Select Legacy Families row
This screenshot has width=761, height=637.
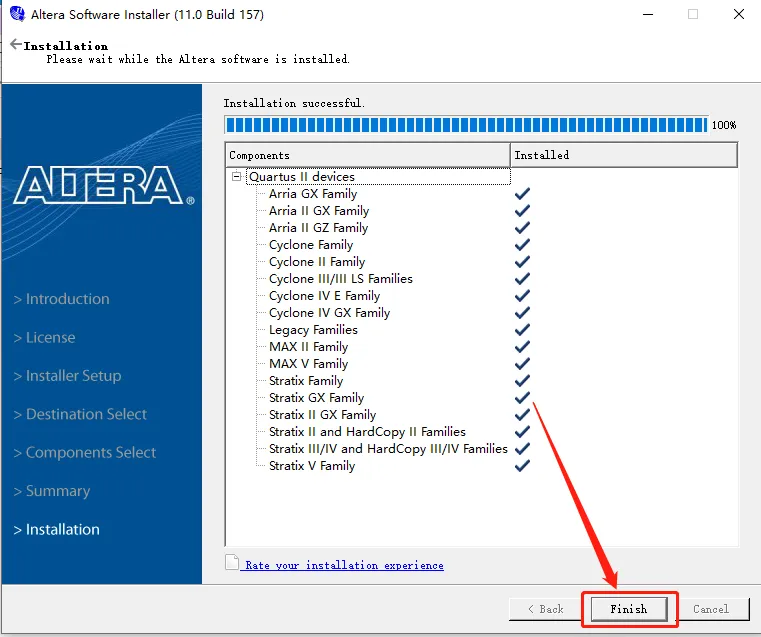(x=313, y=330)
